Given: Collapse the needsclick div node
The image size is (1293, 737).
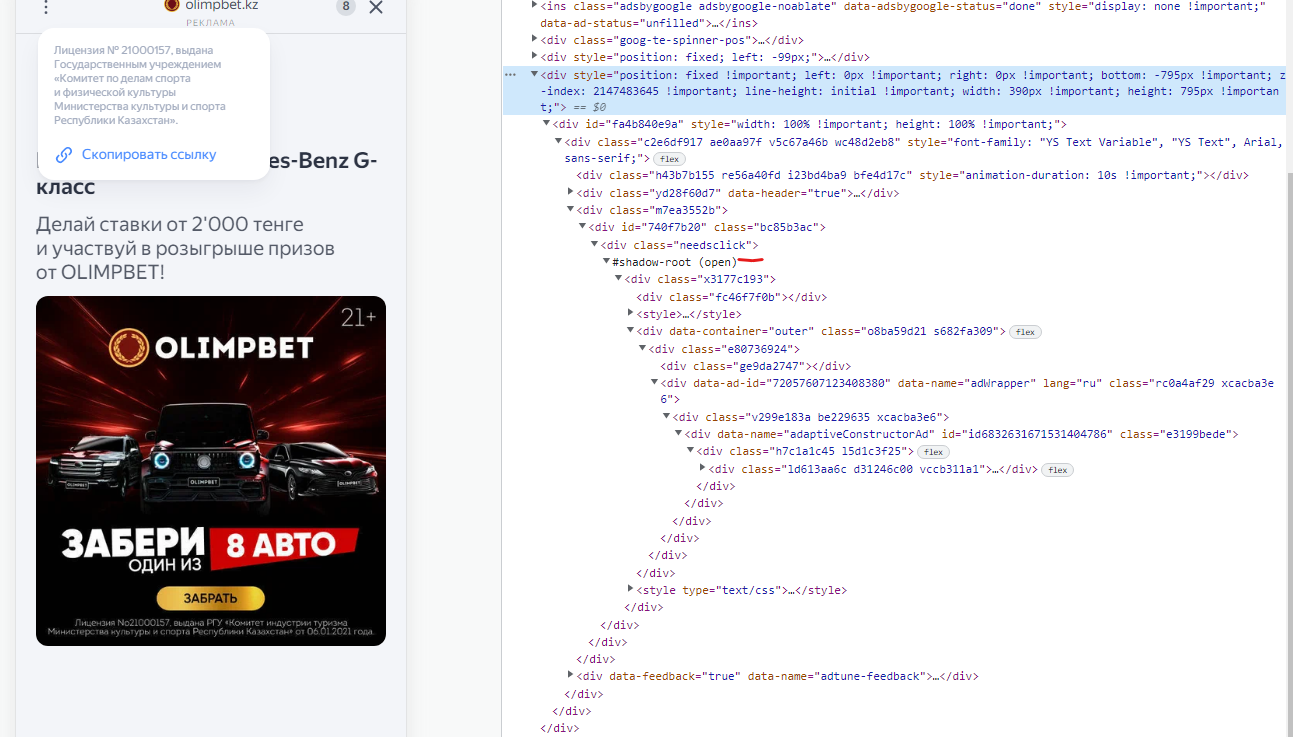Looking at the screenshot, I should tap(594, 245).
